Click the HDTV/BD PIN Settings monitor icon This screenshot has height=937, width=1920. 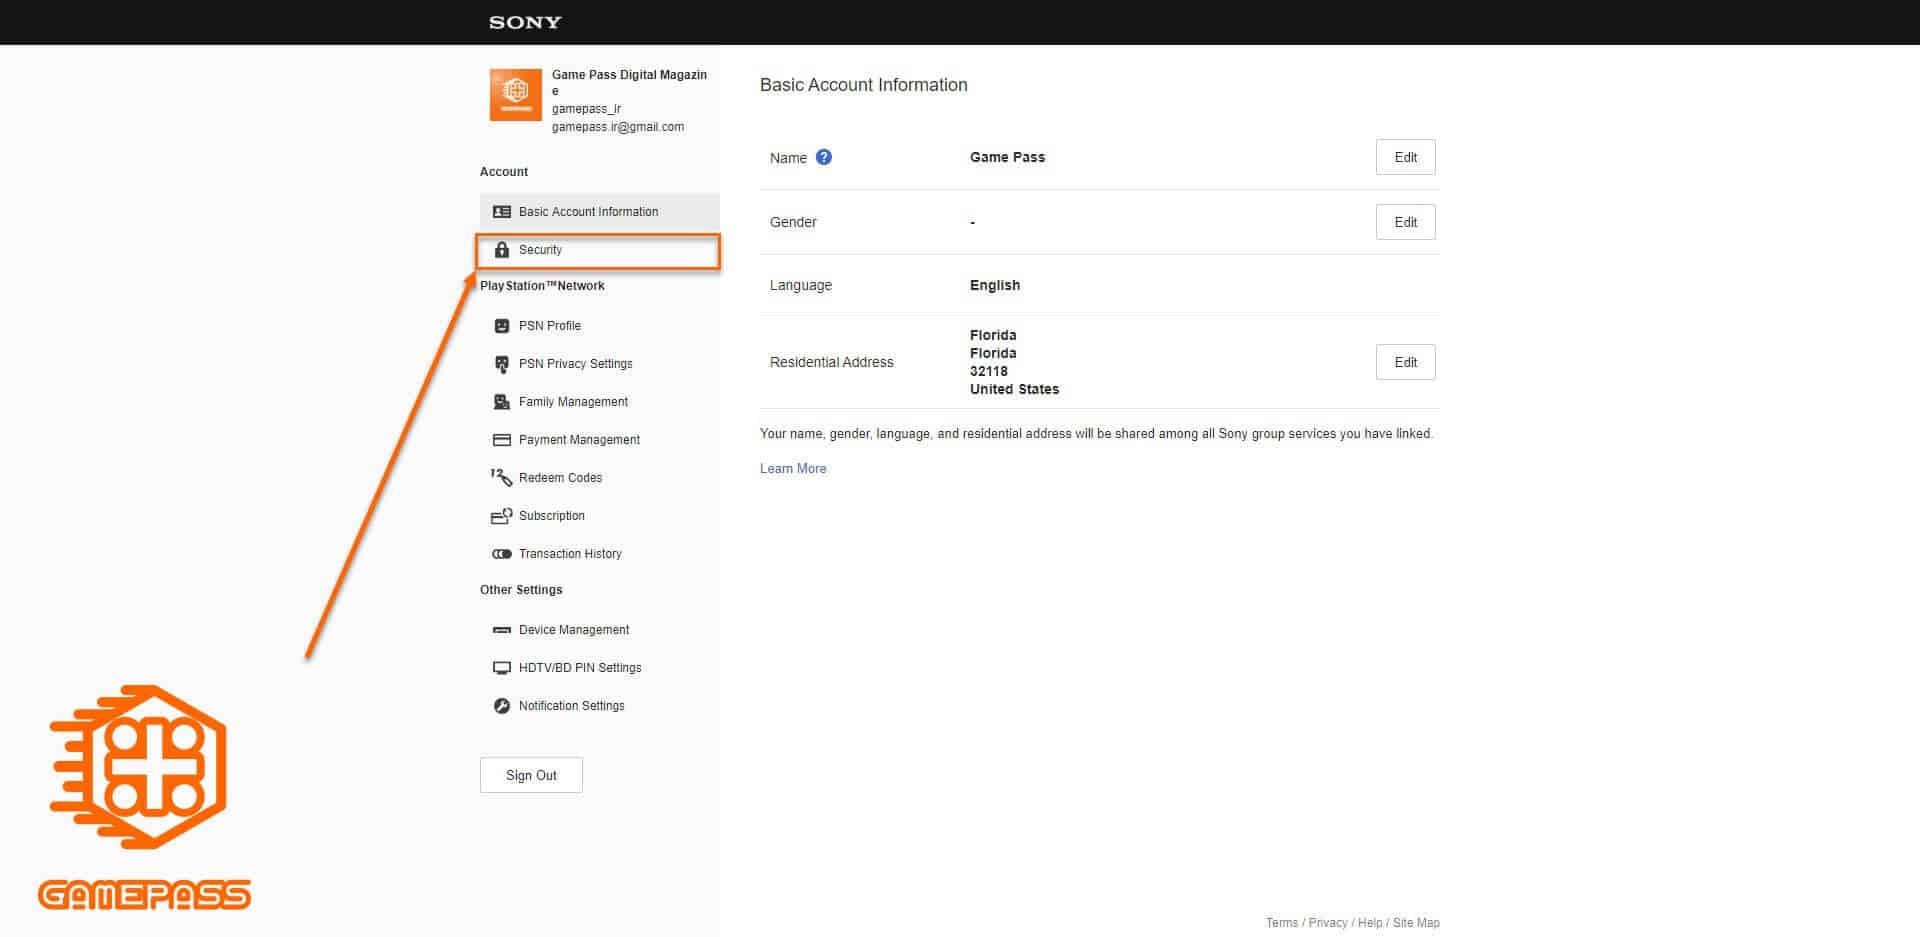tap(502, 668)
